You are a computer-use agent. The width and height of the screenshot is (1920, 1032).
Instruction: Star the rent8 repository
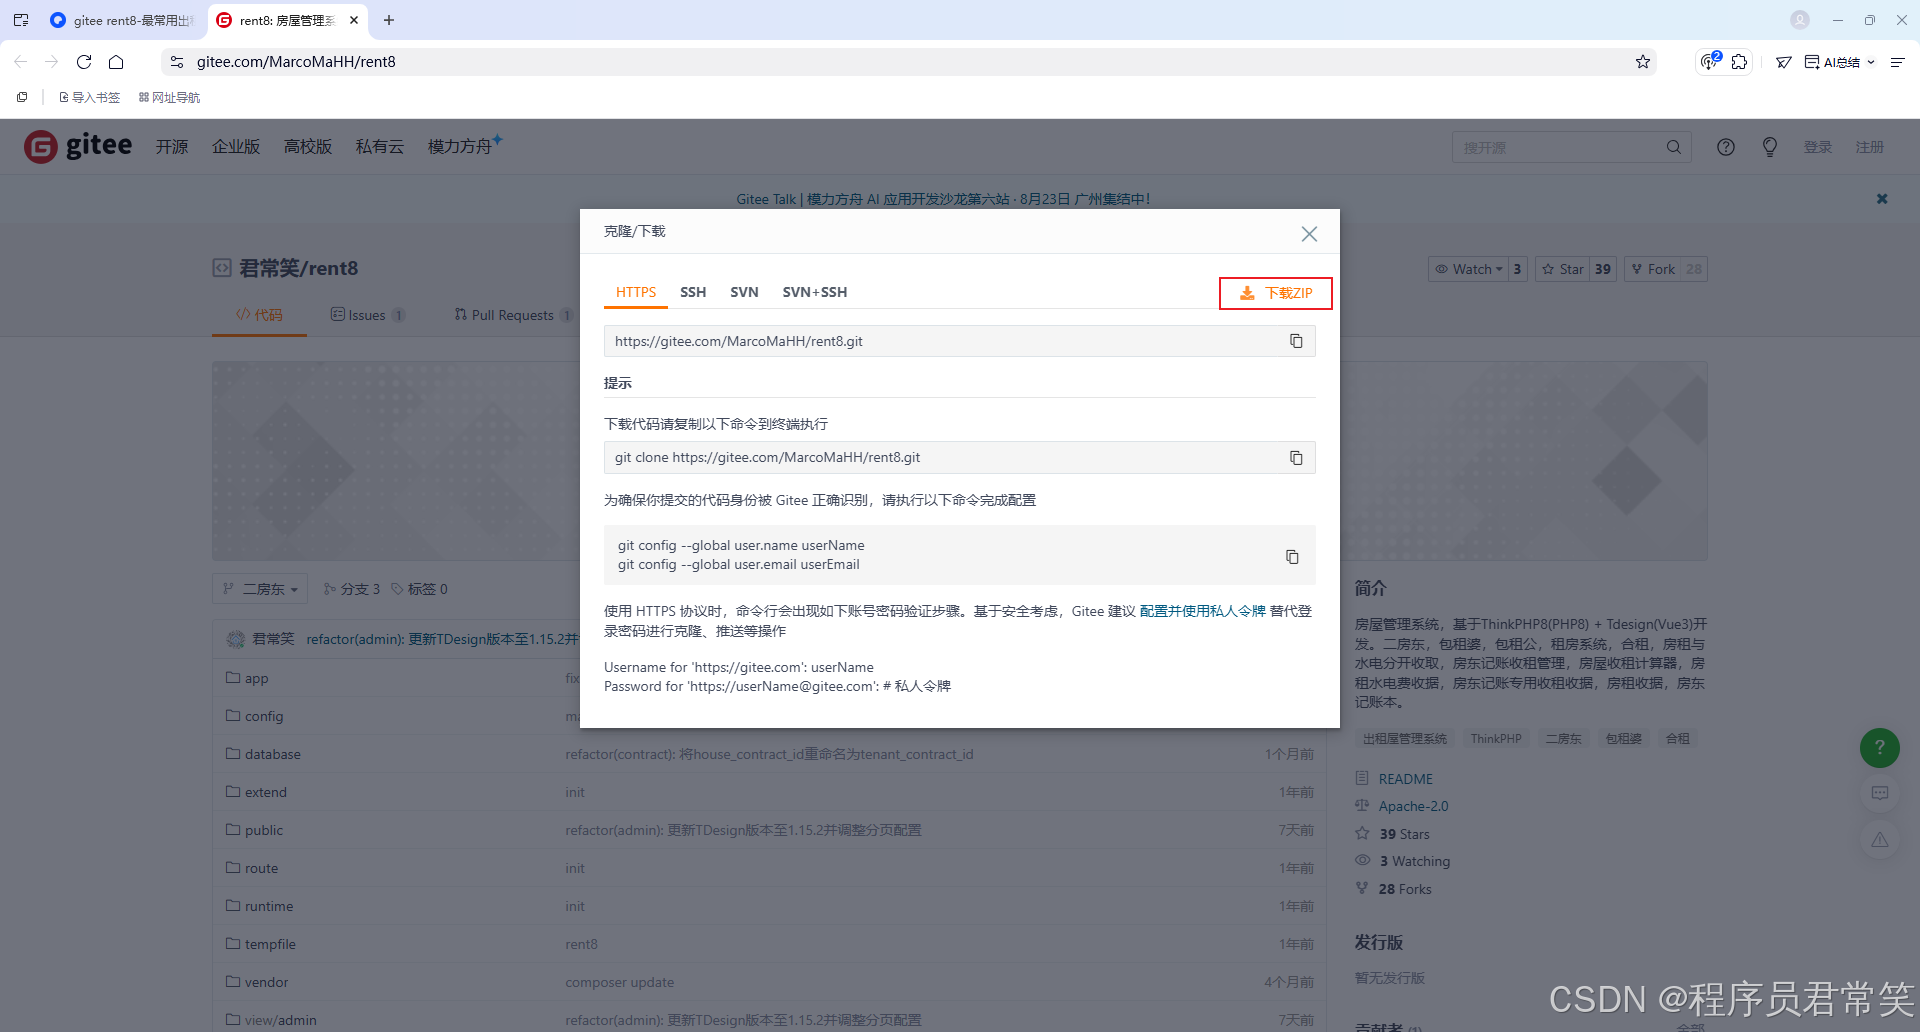tap(1563, 269)
